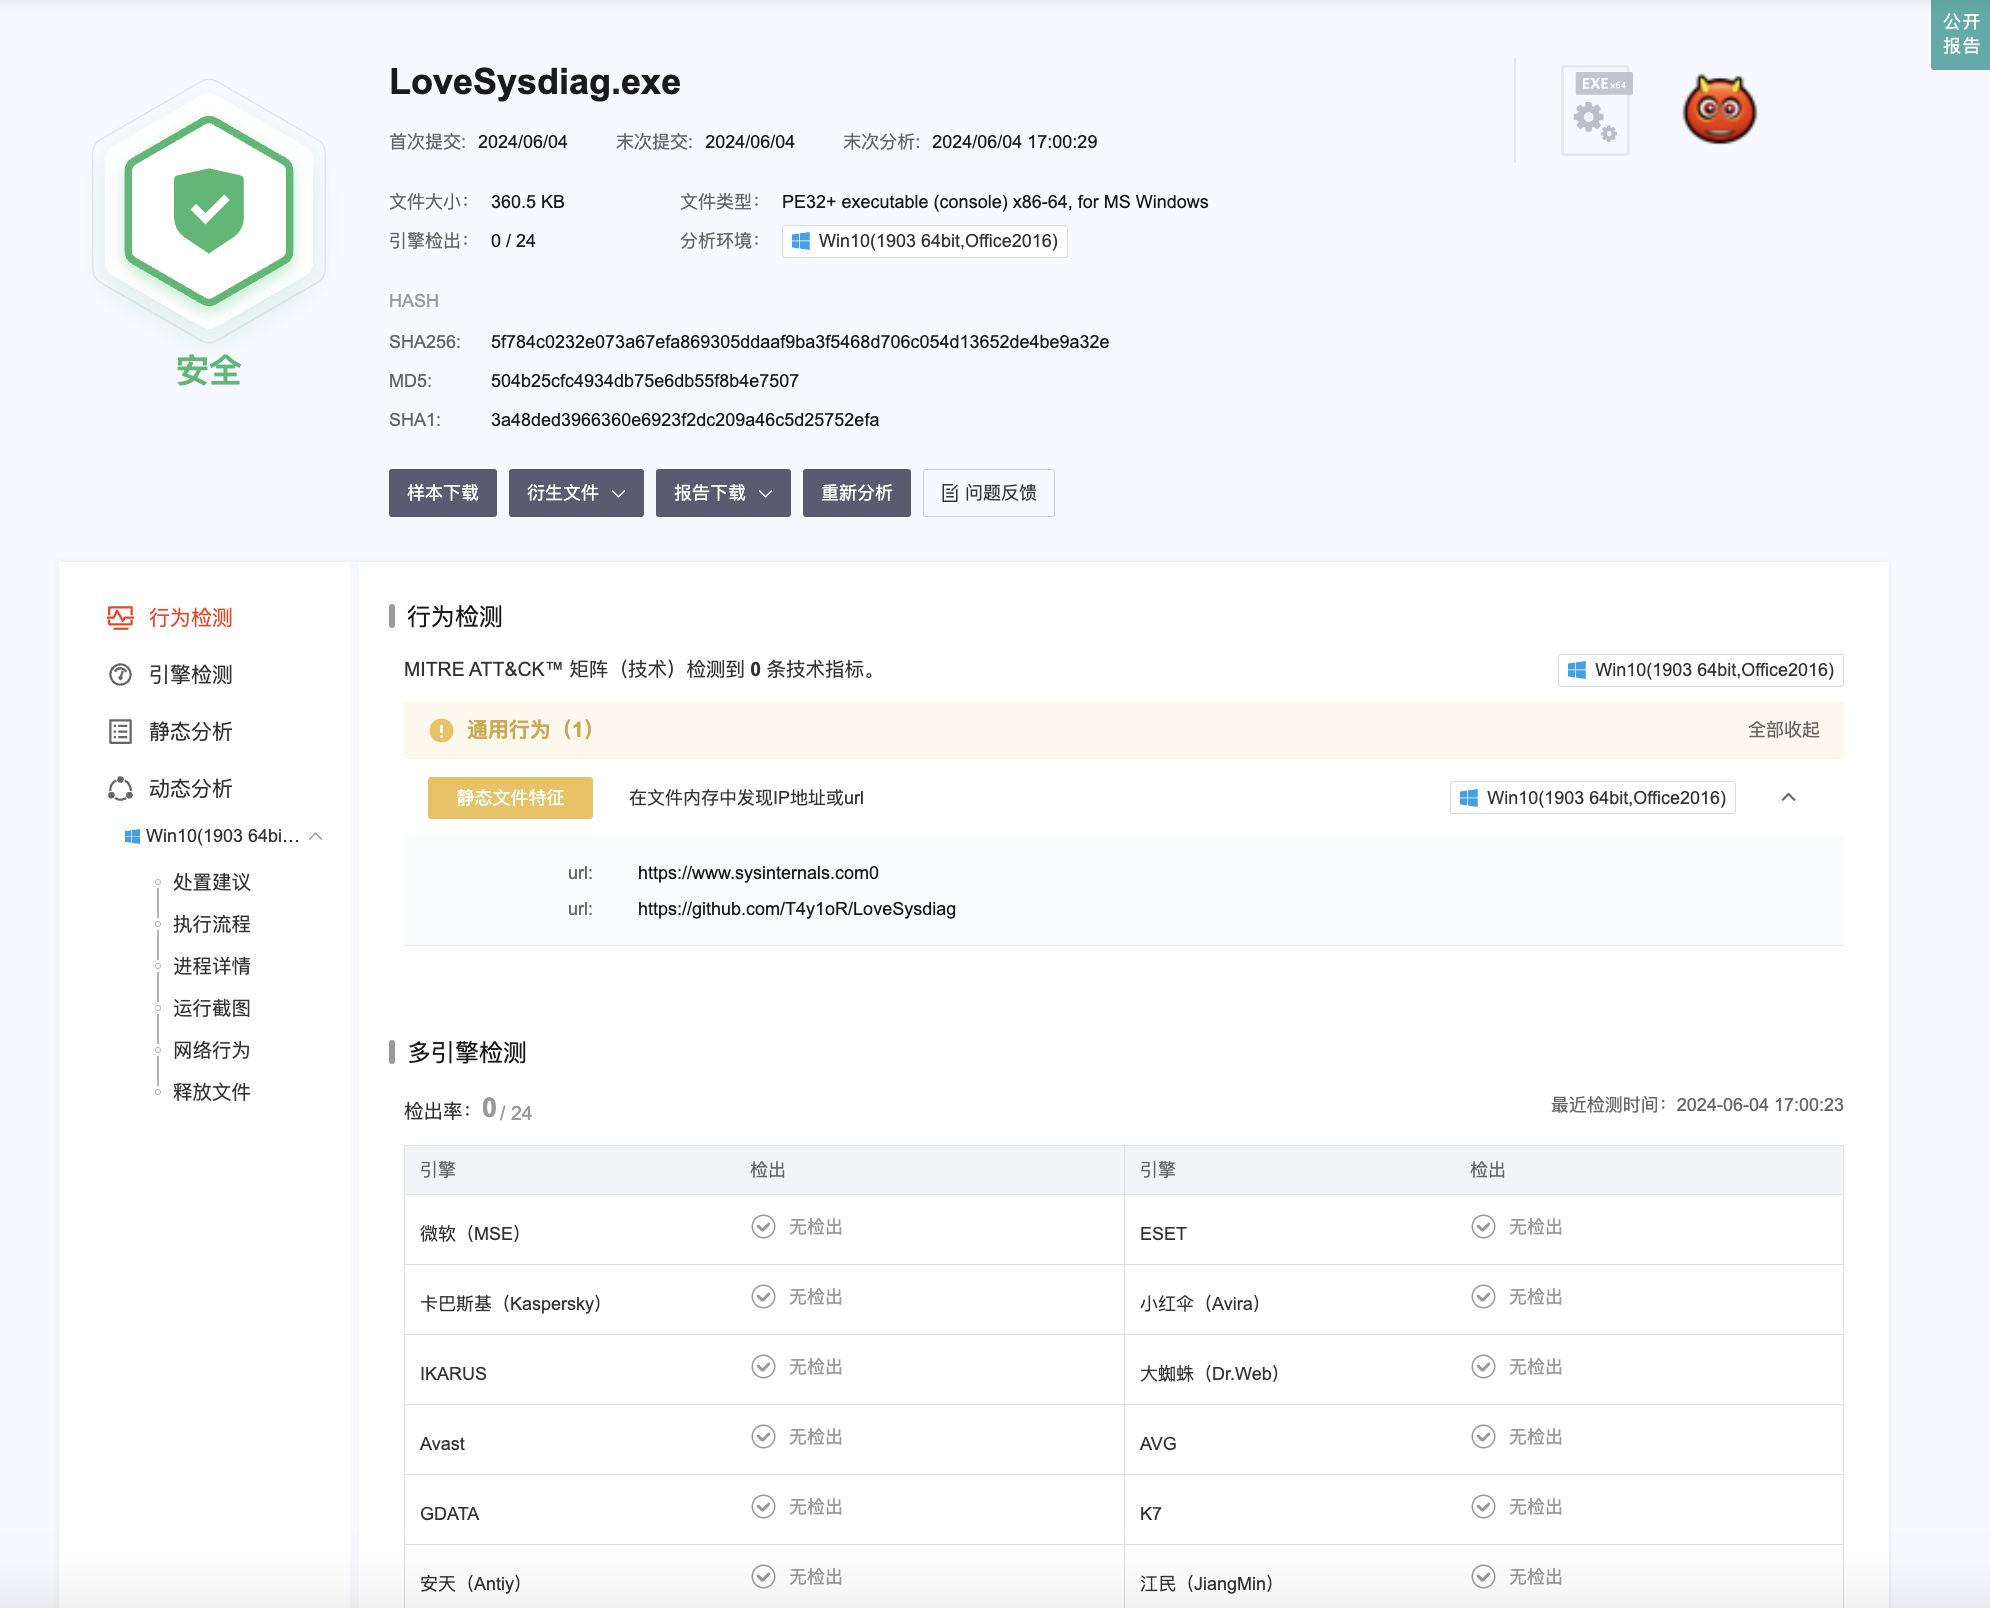Click the engine detection gauge icon
The width and height of the screenshot is (1990, 1608).
120,675
